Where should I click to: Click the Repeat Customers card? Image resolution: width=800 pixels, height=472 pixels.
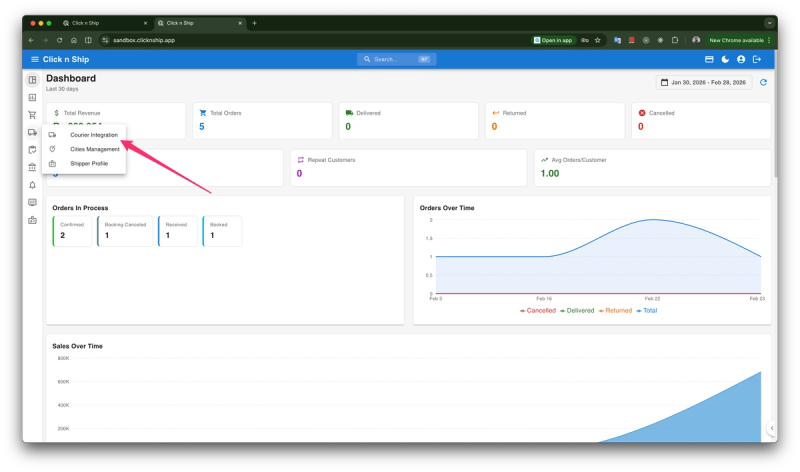[409, 168]
